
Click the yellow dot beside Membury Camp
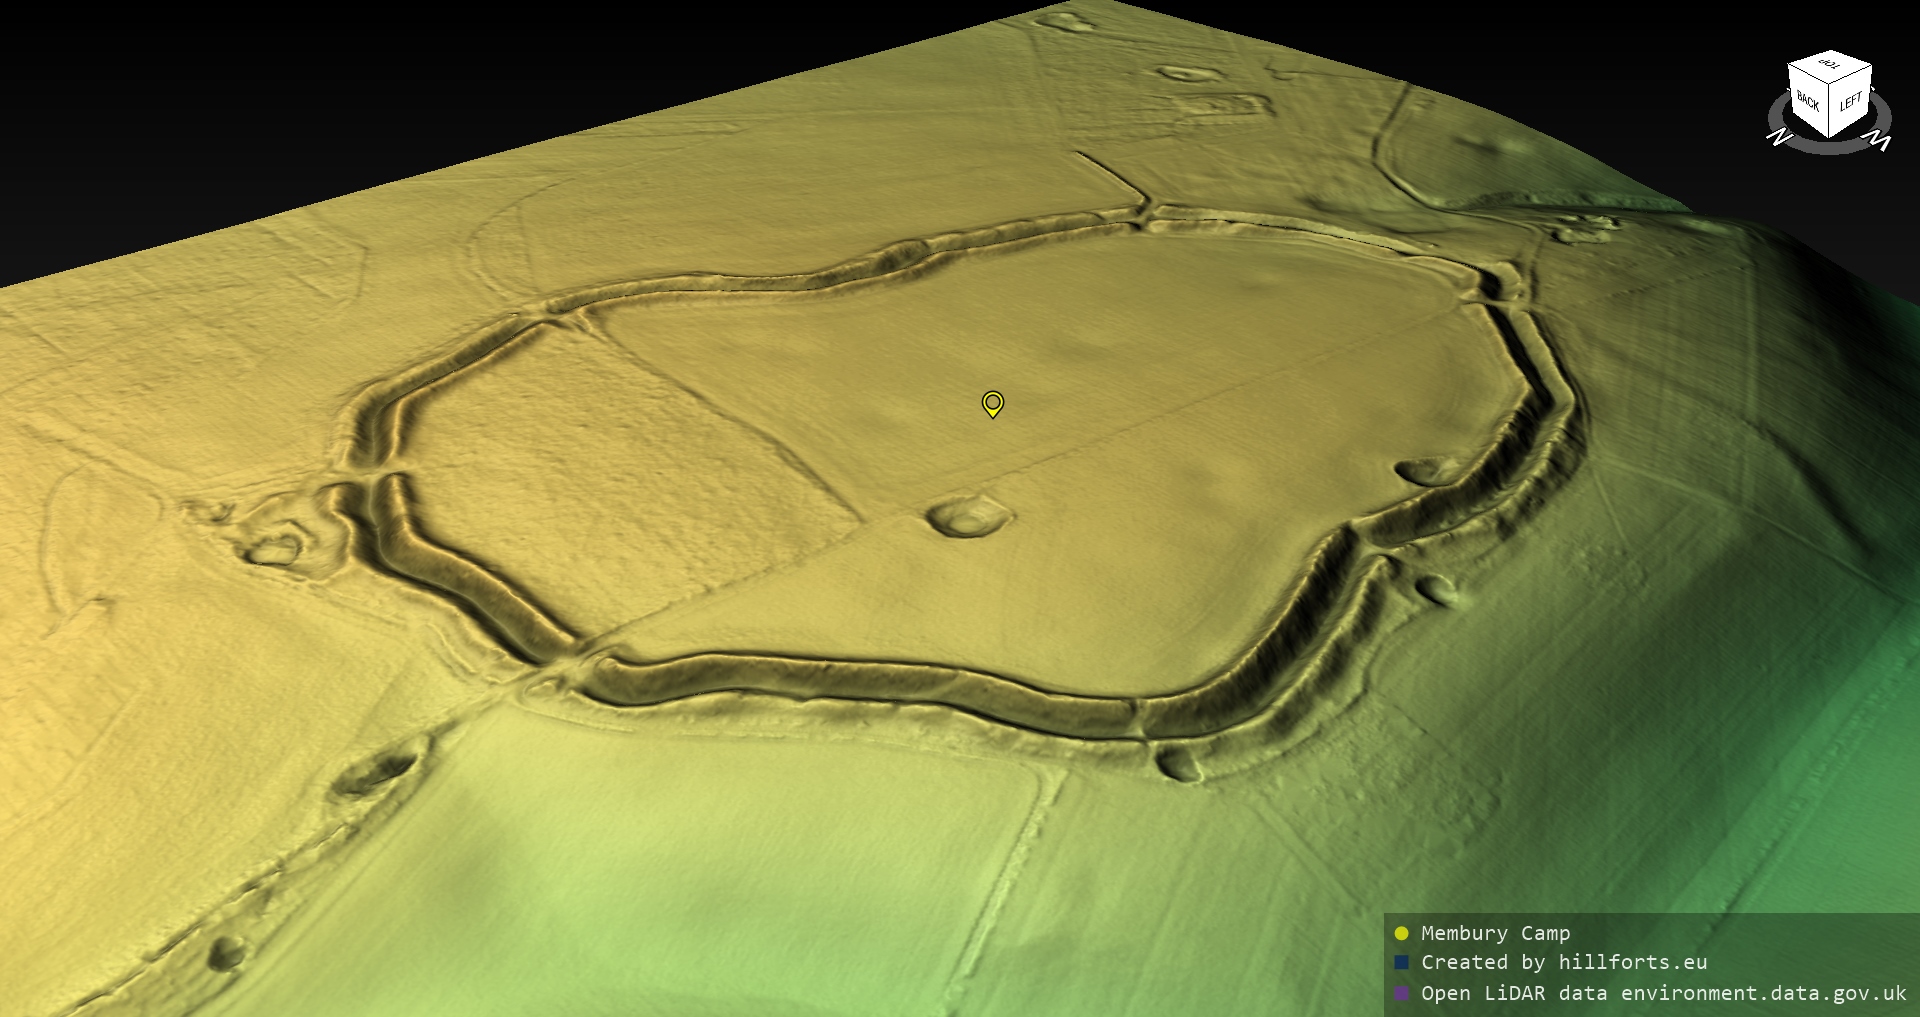pyautogui.click(x=1401, y=933)
